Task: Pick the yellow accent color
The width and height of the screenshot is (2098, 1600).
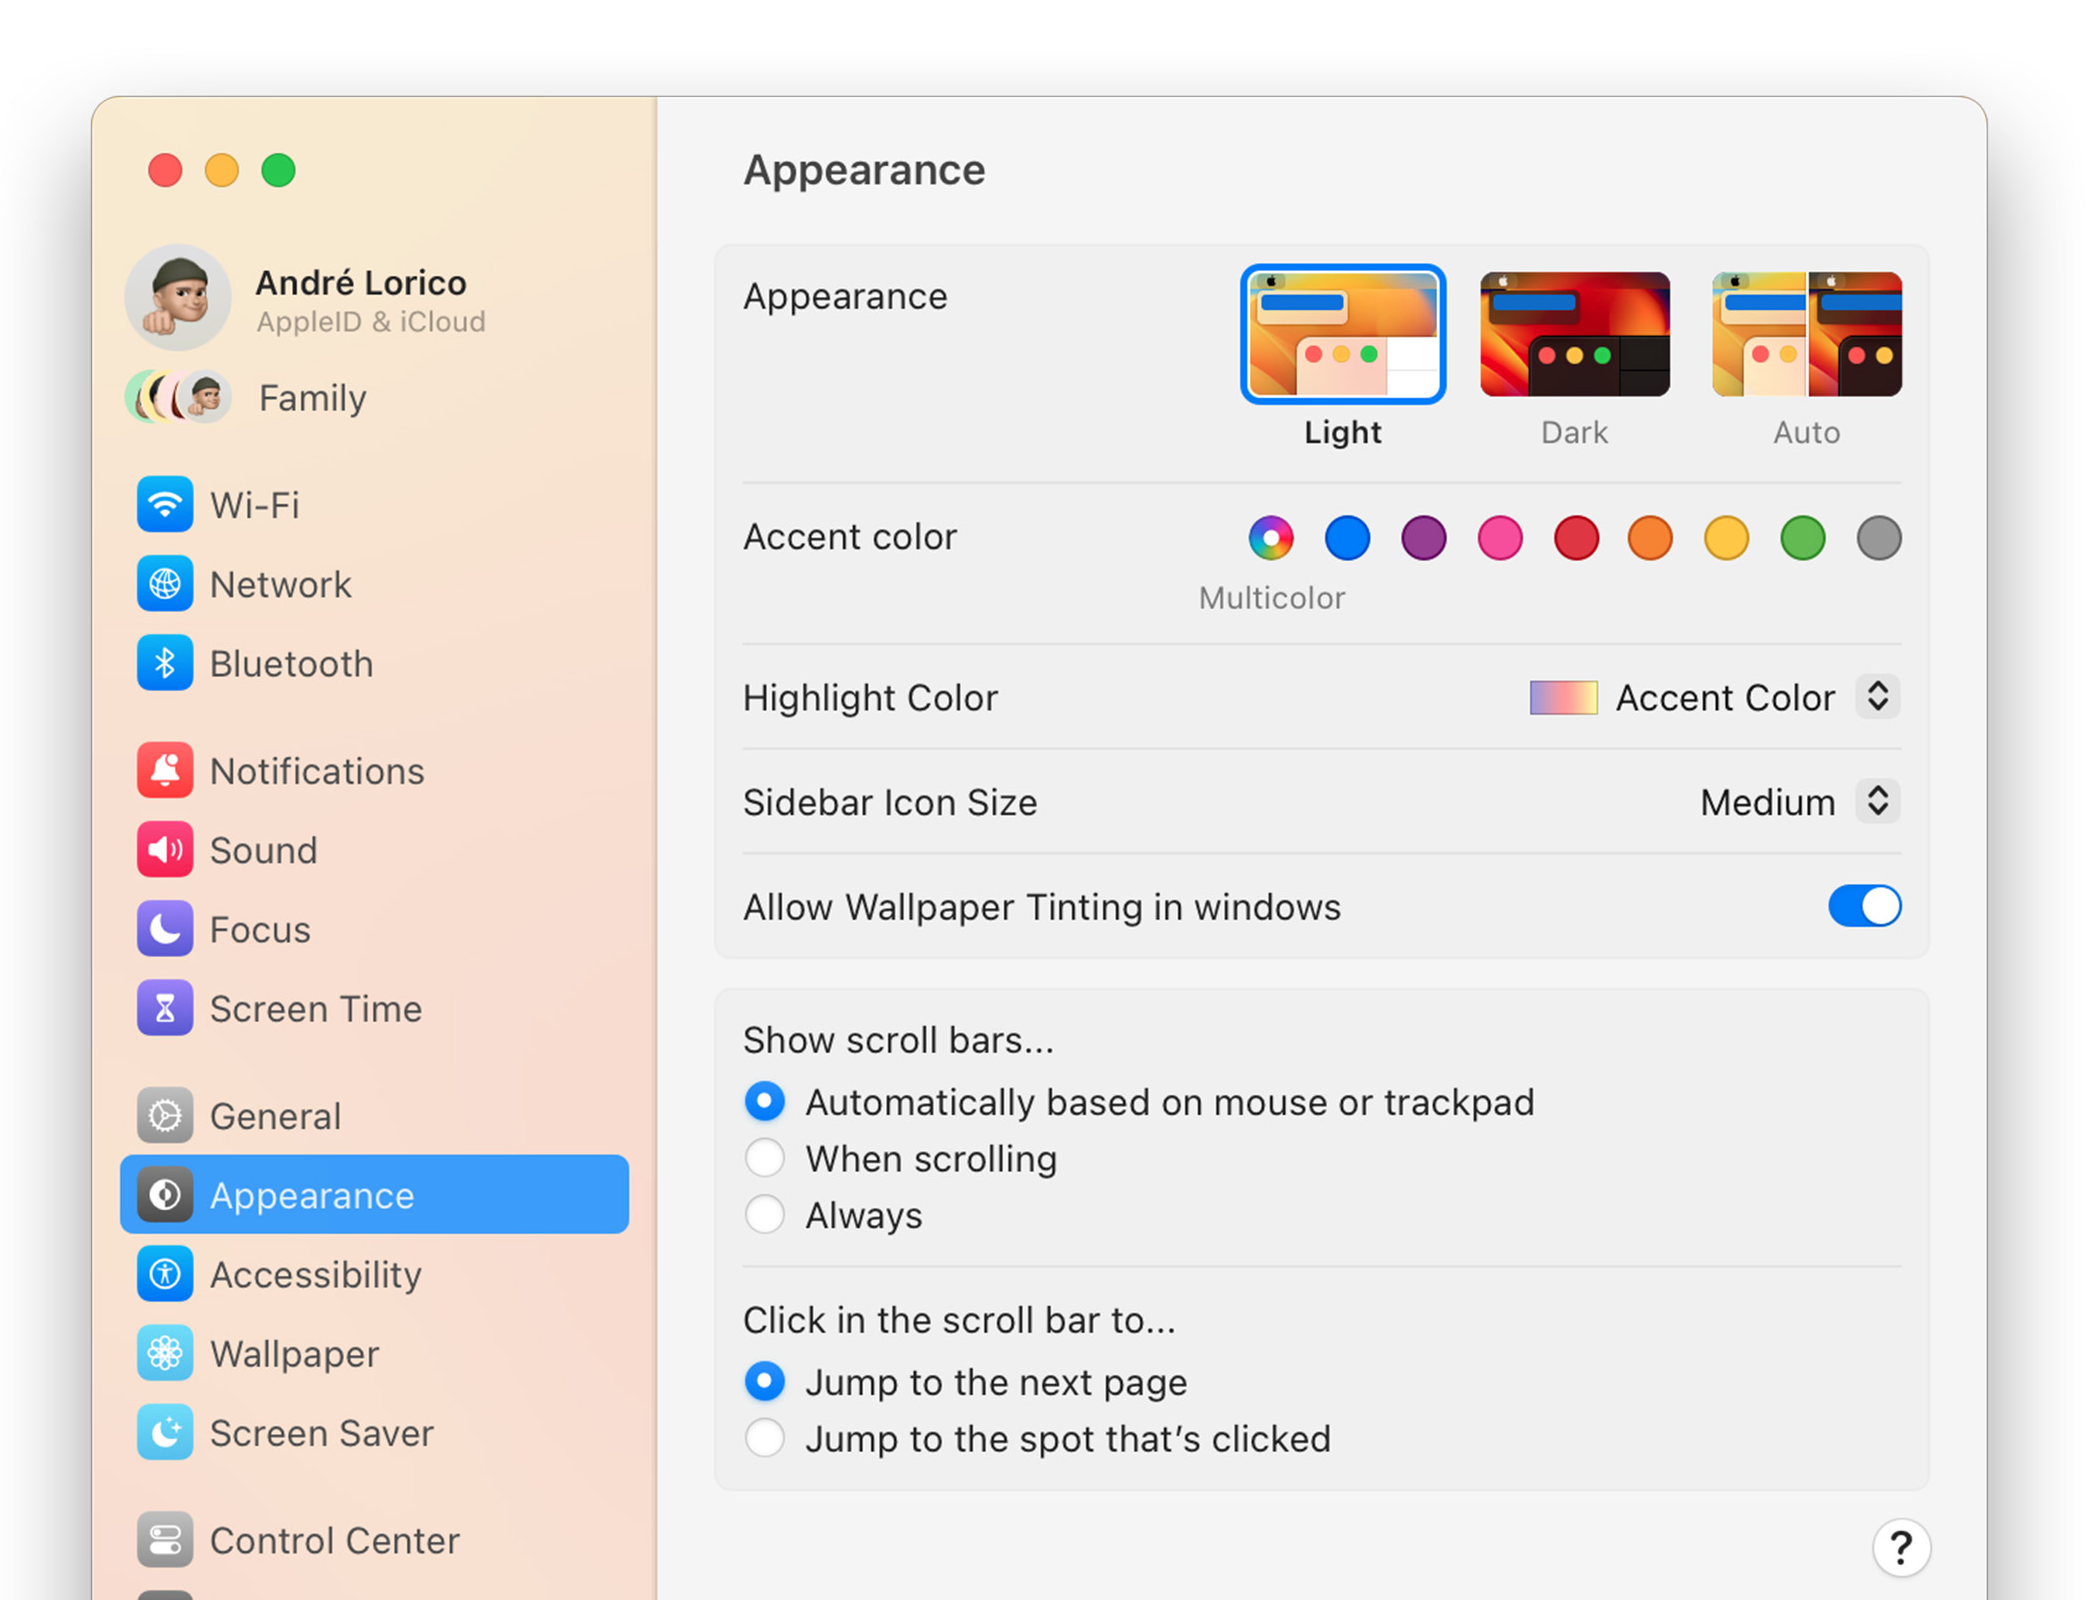Action: click(1726, 538)
